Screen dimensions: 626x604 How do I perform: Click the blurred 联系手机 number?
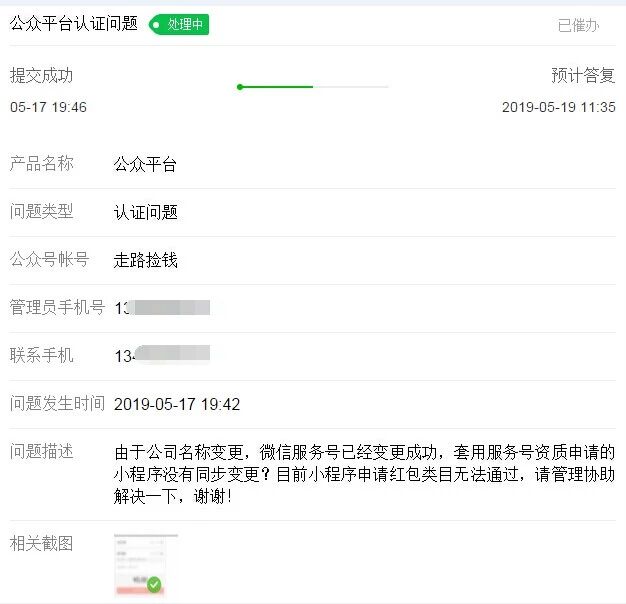162,355
